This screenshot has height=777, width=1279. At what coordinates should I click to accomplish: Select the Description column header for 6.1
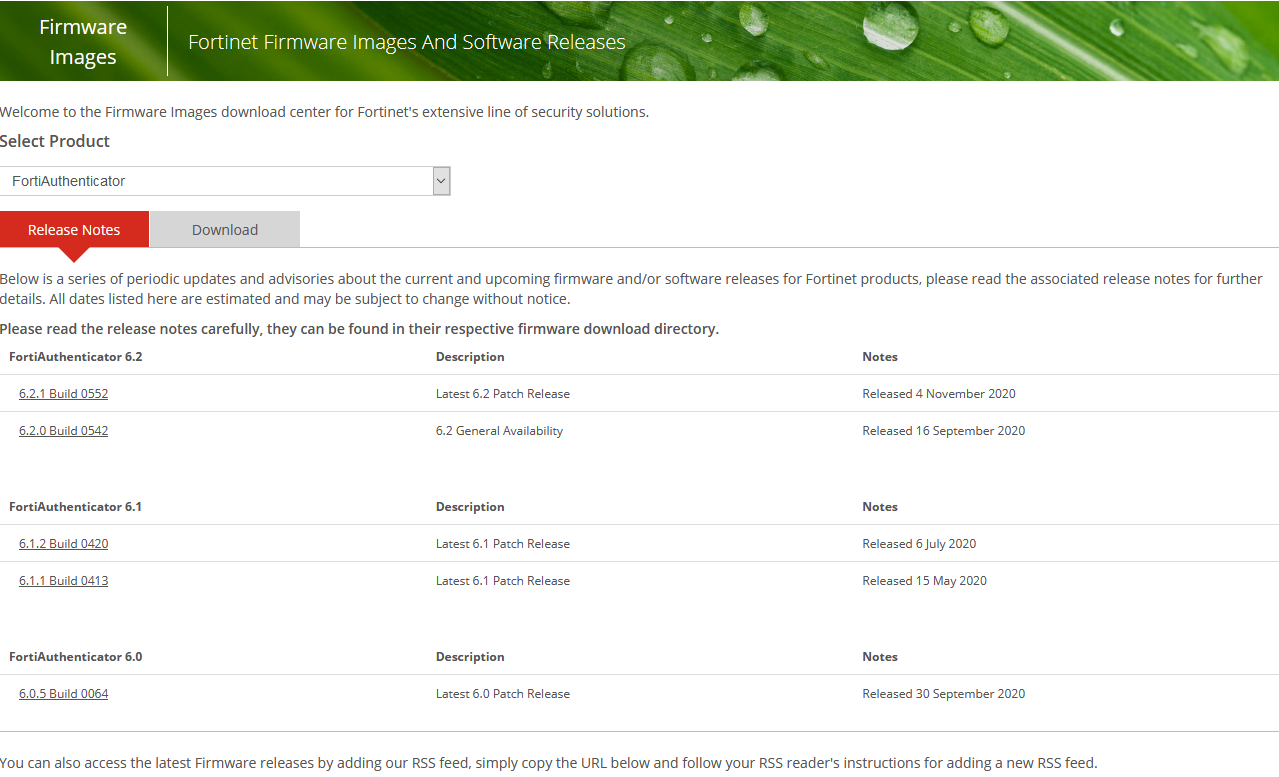[470, 506]
